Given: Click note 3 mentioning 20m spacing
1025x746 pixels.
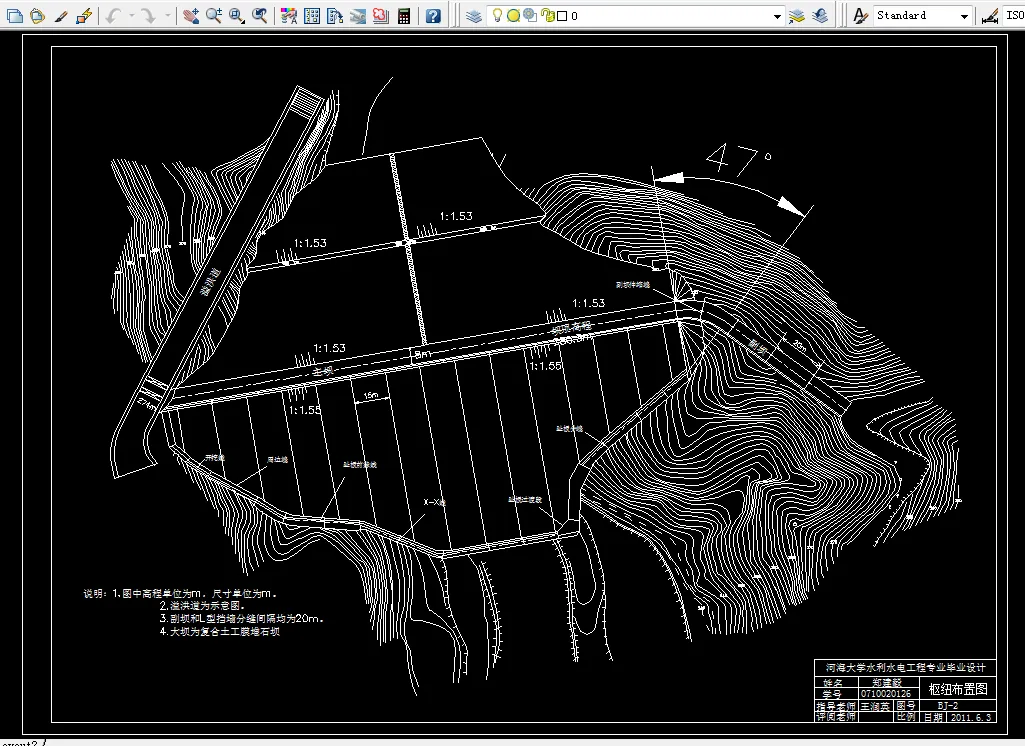Looking at the screenshot, I should click(x=241, y=619).
